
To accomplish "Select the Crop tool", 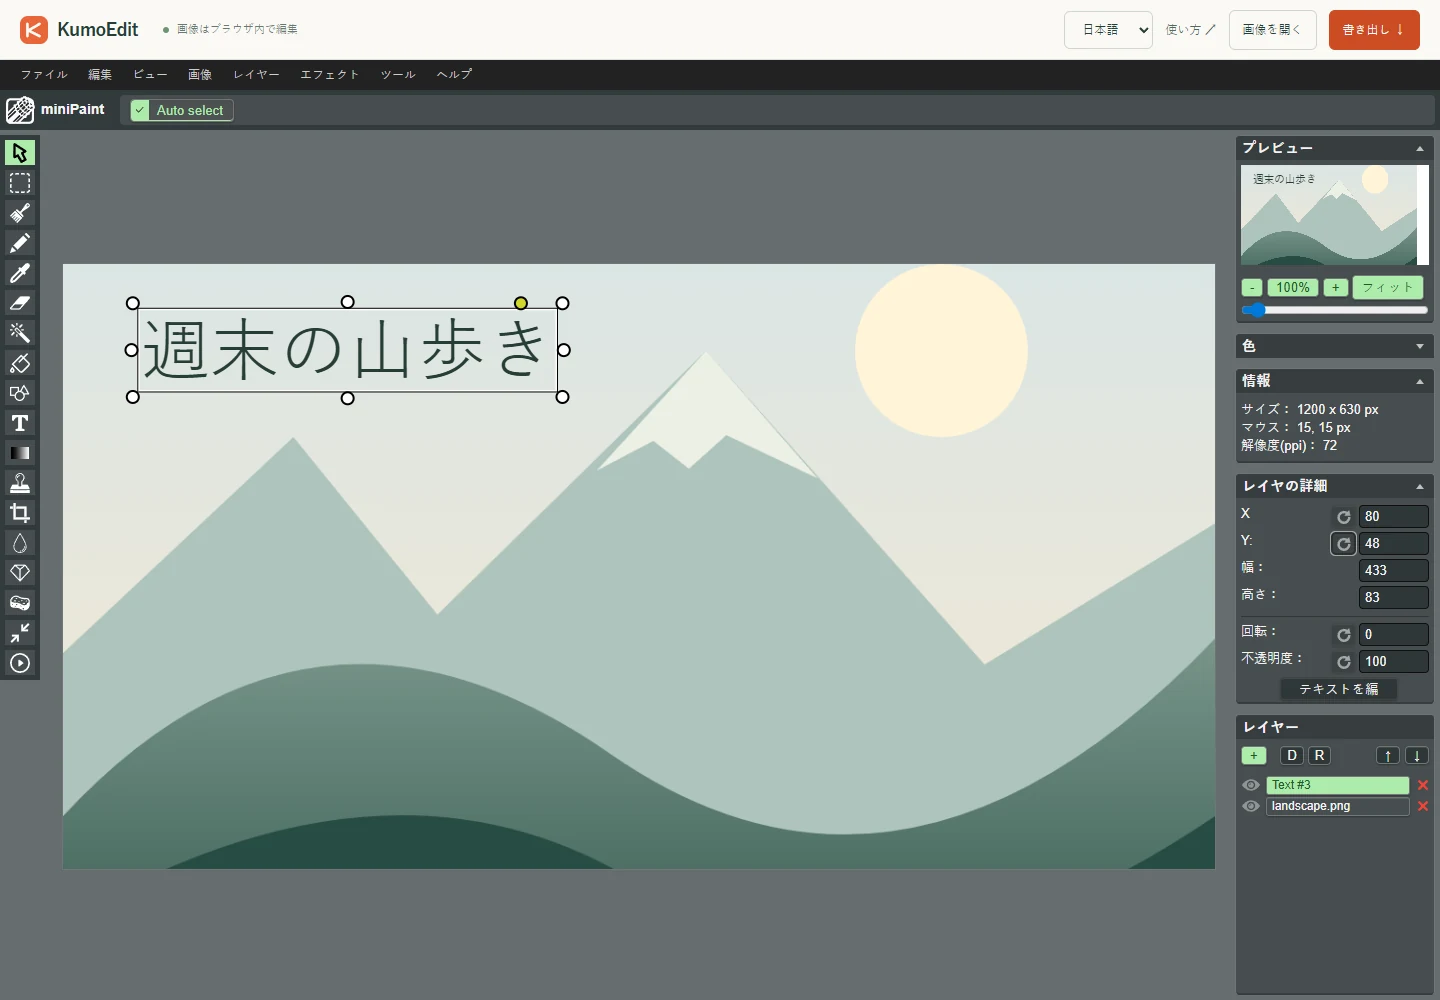I will click(20, 513).
